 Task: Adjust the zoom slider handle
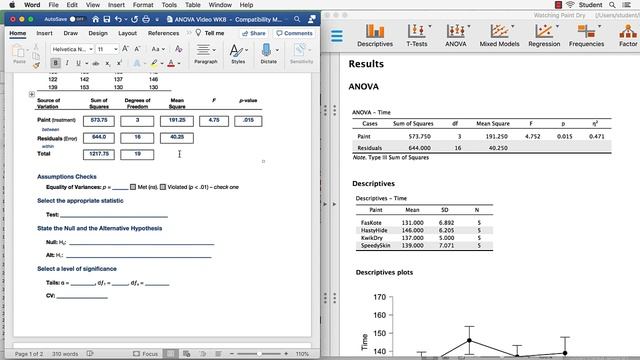click(259, 353)
